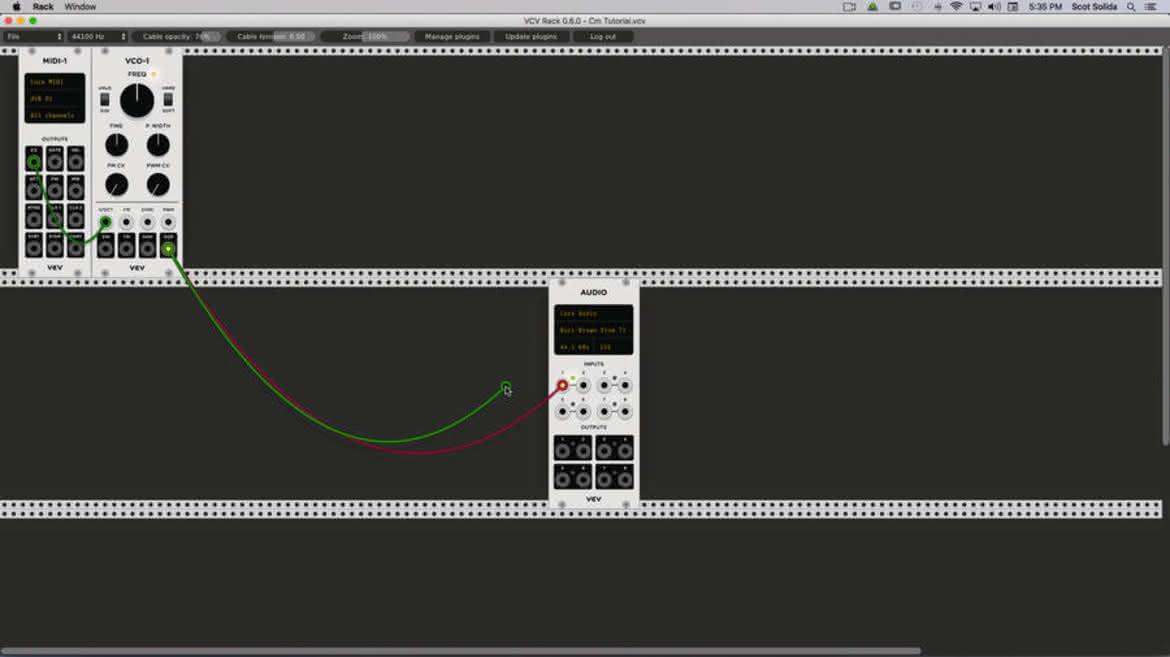Screen dimensions: 1170x657
Task: Open the MIDI-1 channel selector (bottom display row)
Action: point(54,115)
